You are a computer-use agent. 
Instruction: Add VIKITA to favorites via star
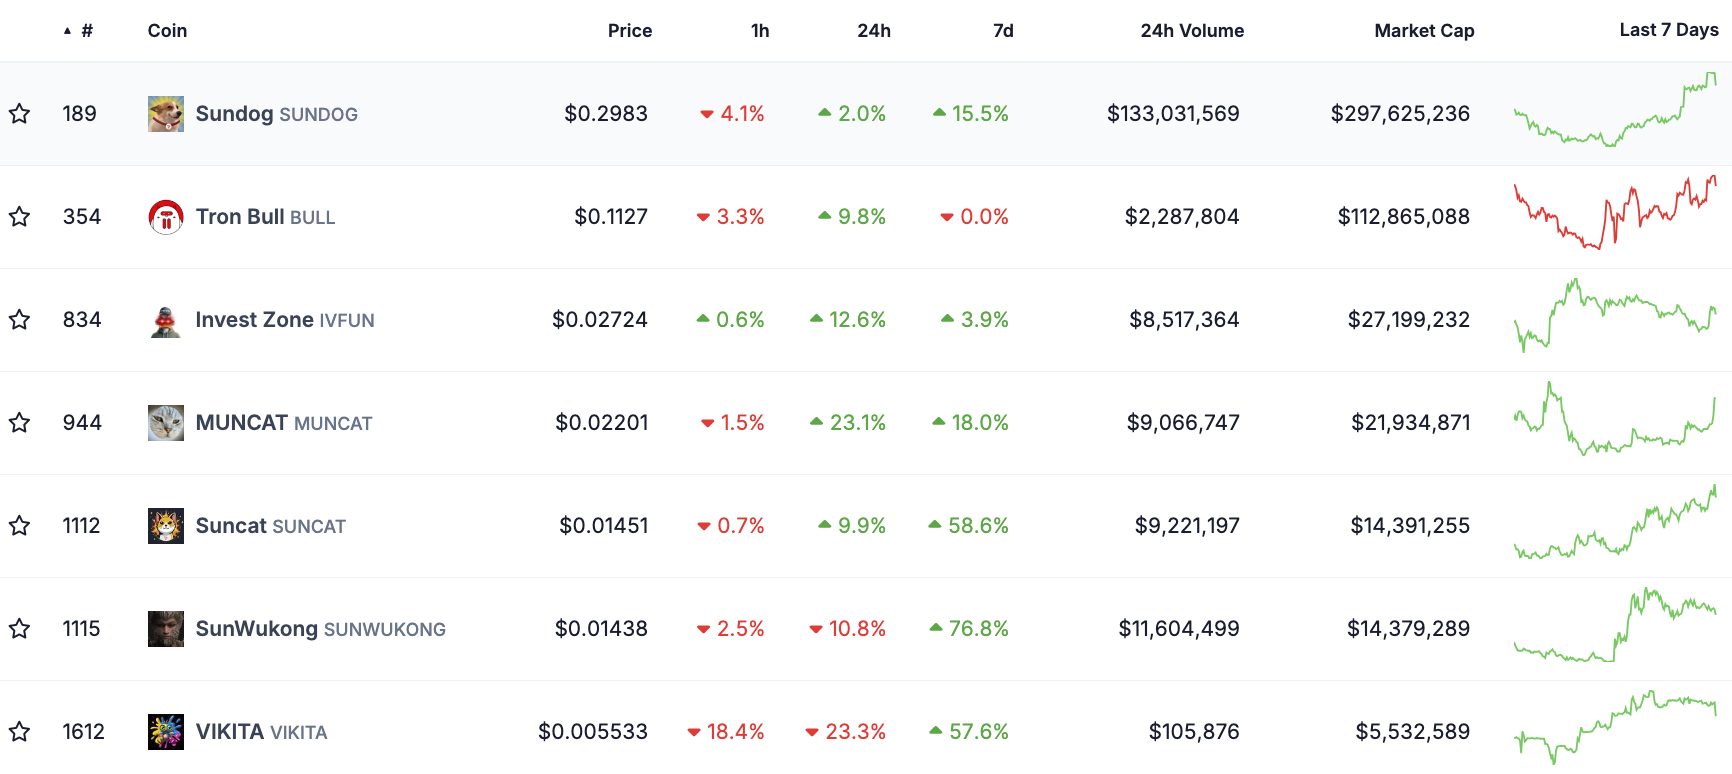click(x=19, y=732)
